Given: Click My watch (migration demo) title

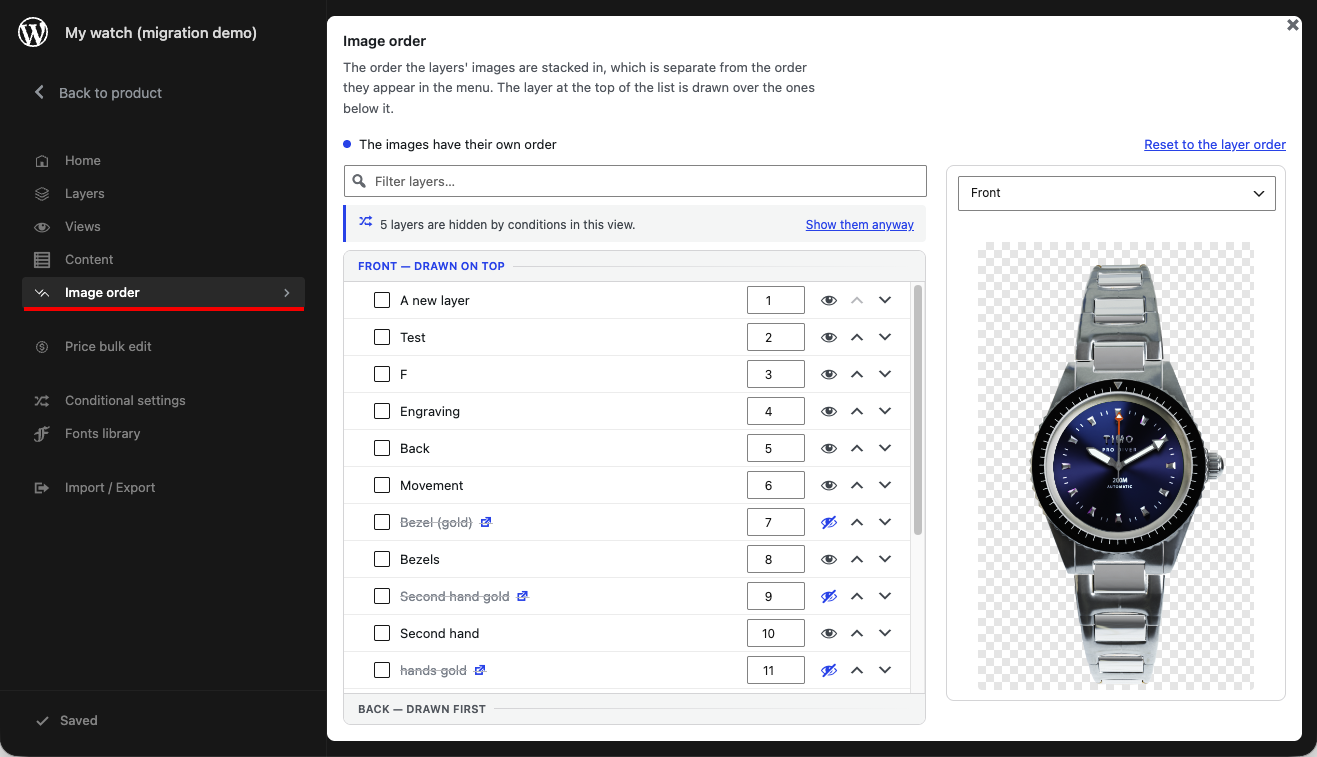Looking at the screenshot, I should (161, 33).
